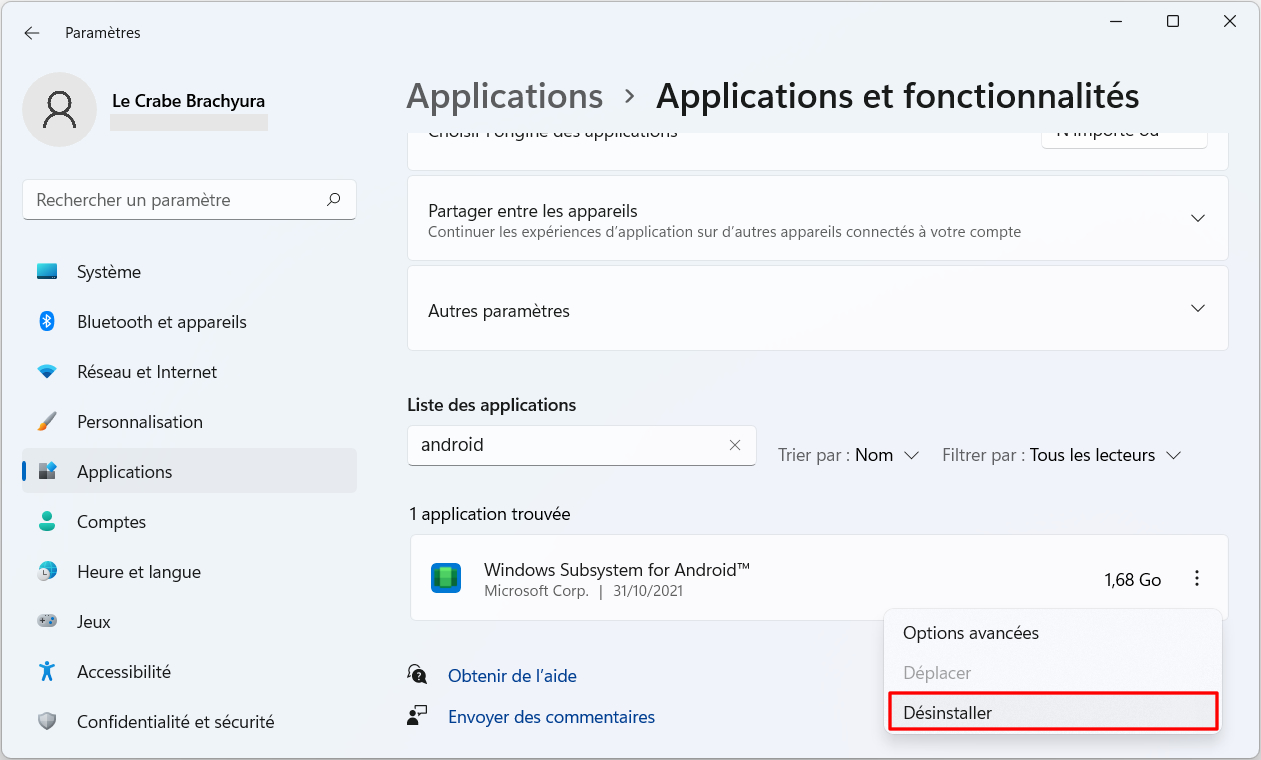Click the Bluetooth icon in the sidebar
Screen dimensions: 1261x760
click(47, 321)
